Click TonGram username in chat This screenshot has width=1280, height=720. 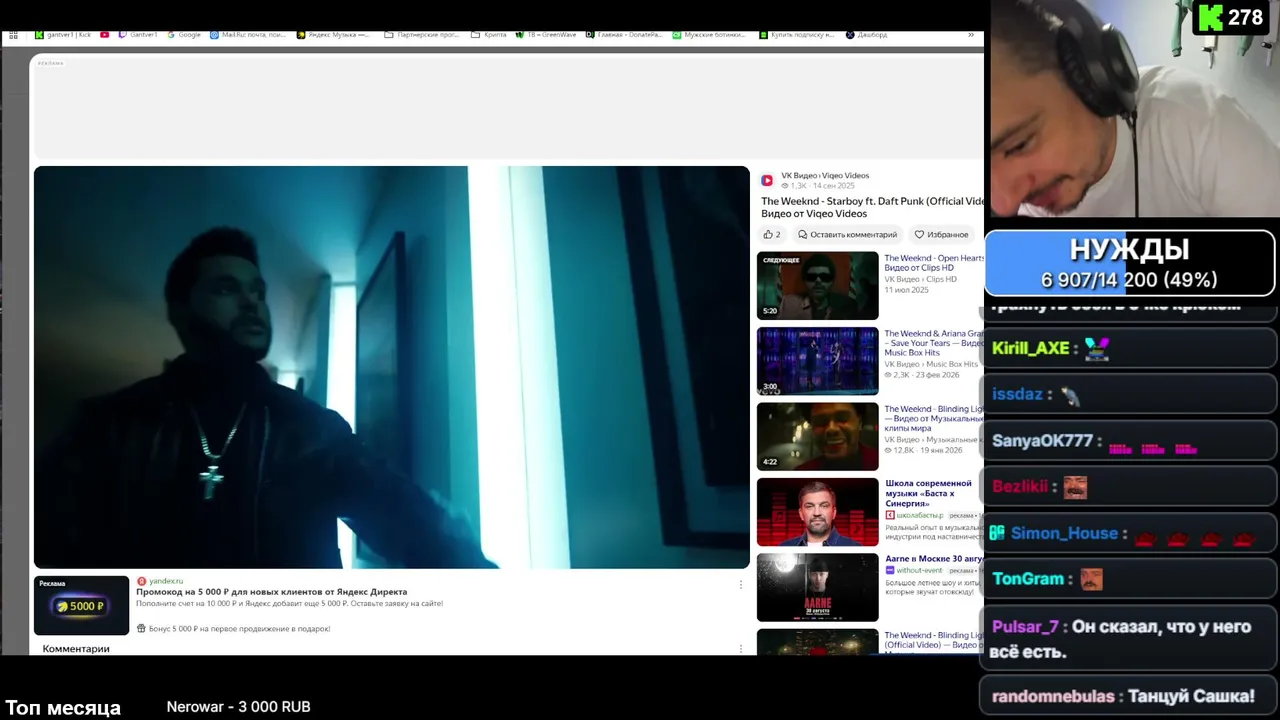(x=1028, y=580)
